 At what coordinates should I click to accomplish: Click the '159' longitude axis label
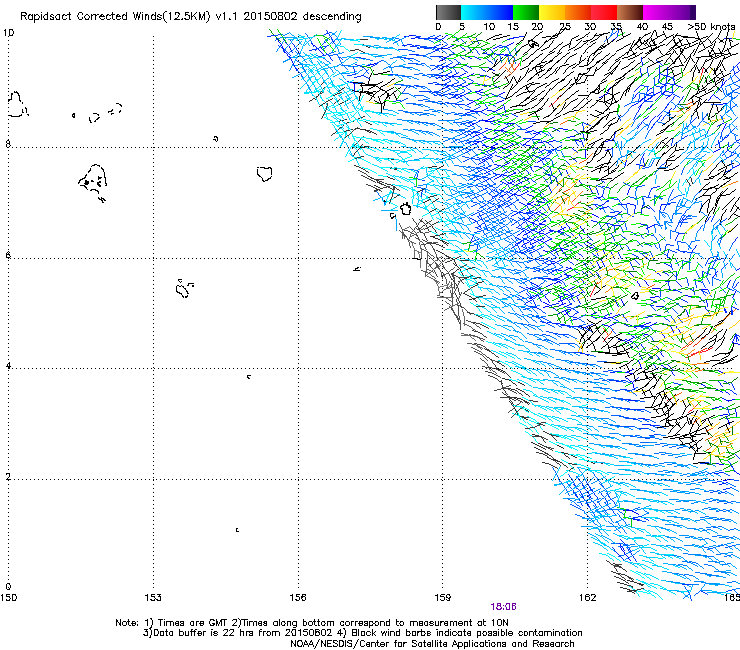[x=443, y=598]
